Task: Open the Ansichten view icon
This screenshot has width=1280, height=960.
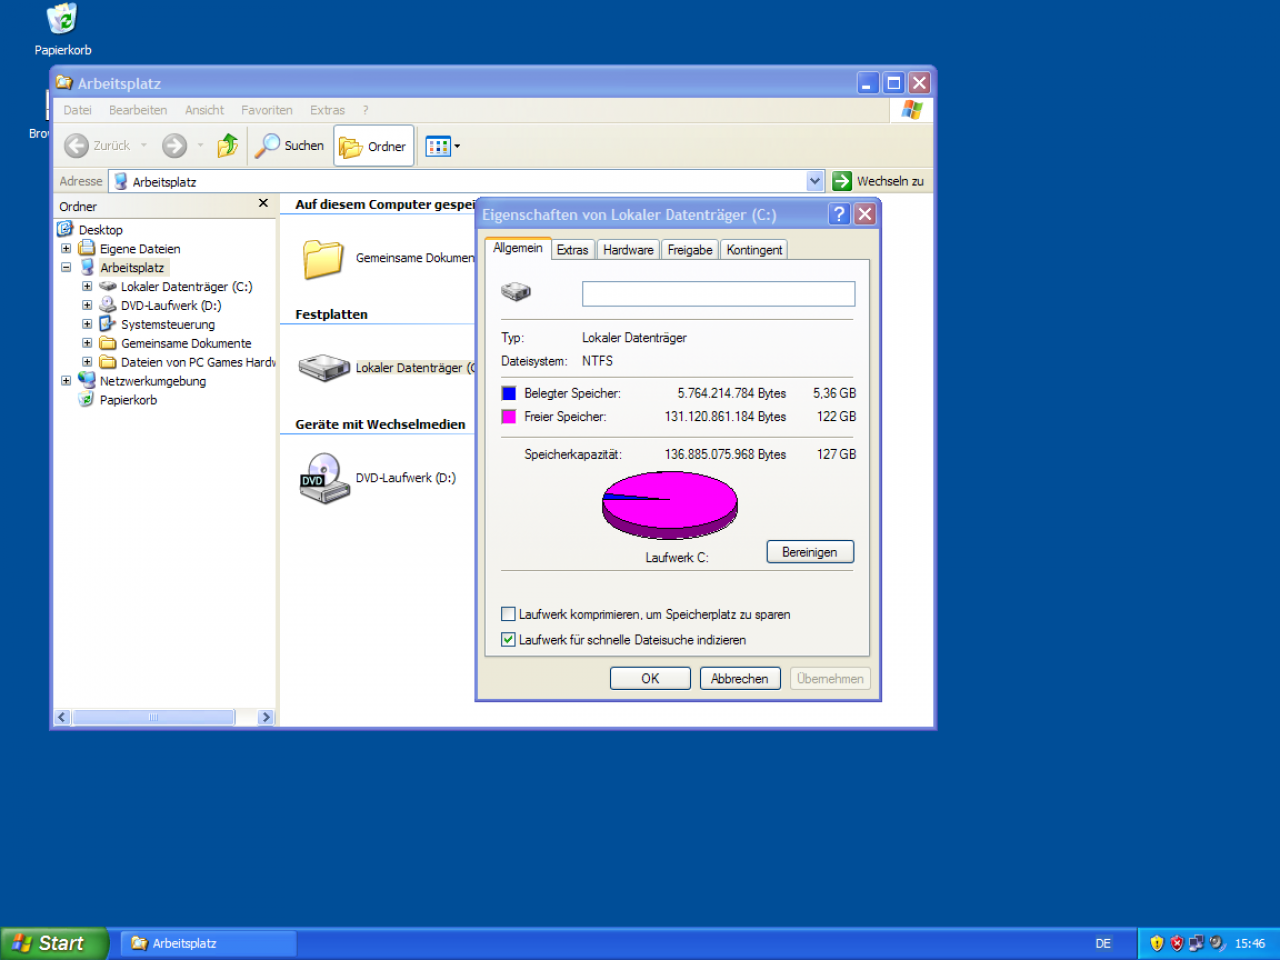Action: pos(438,146)
